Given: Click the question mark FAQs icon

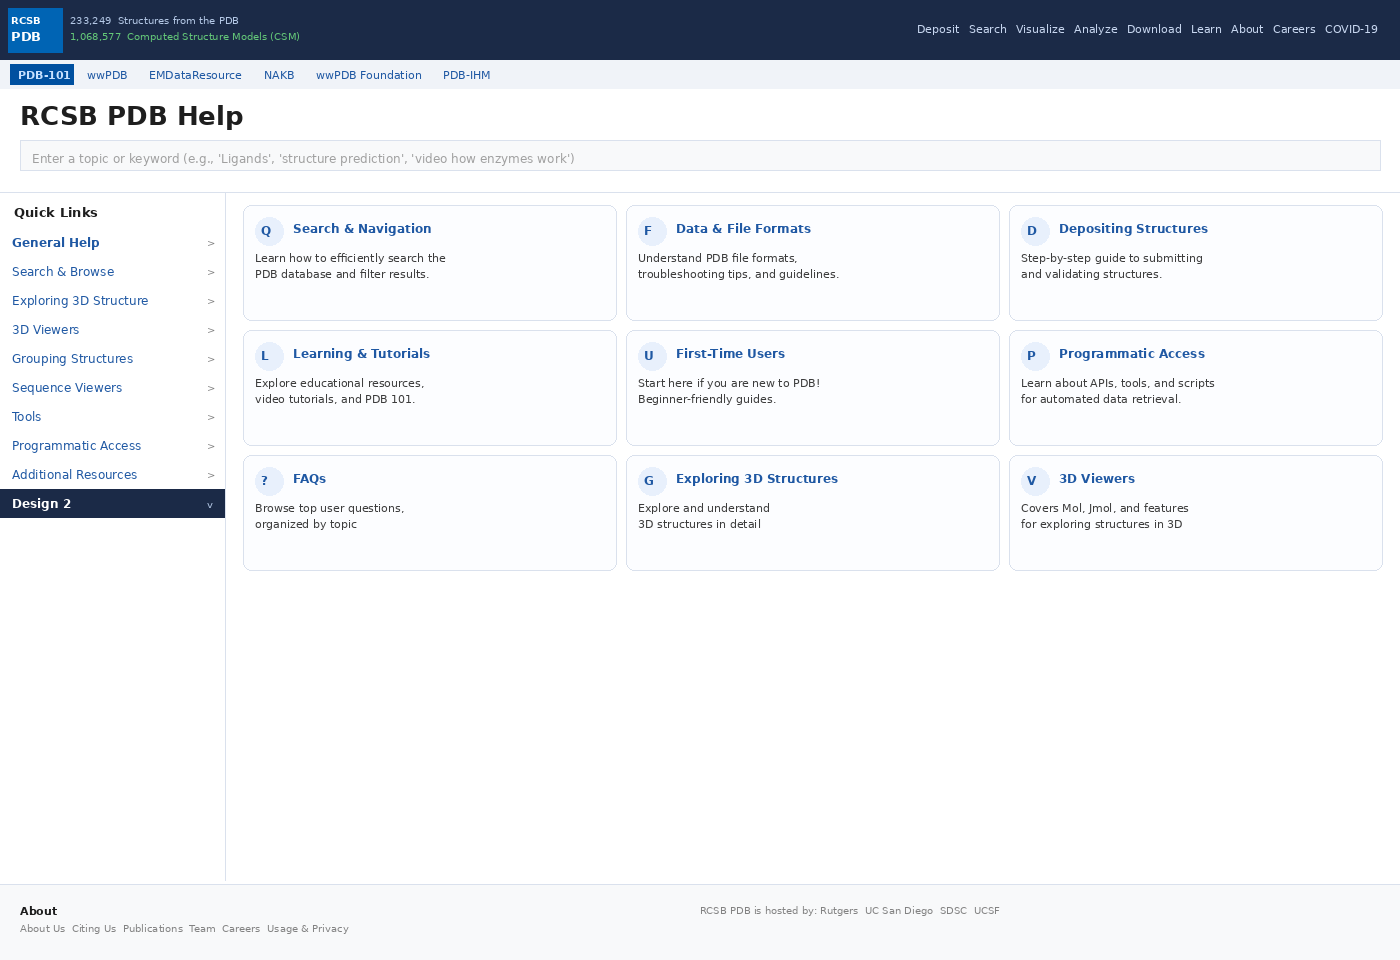Looking at the screenshot, I should (268, 481).
